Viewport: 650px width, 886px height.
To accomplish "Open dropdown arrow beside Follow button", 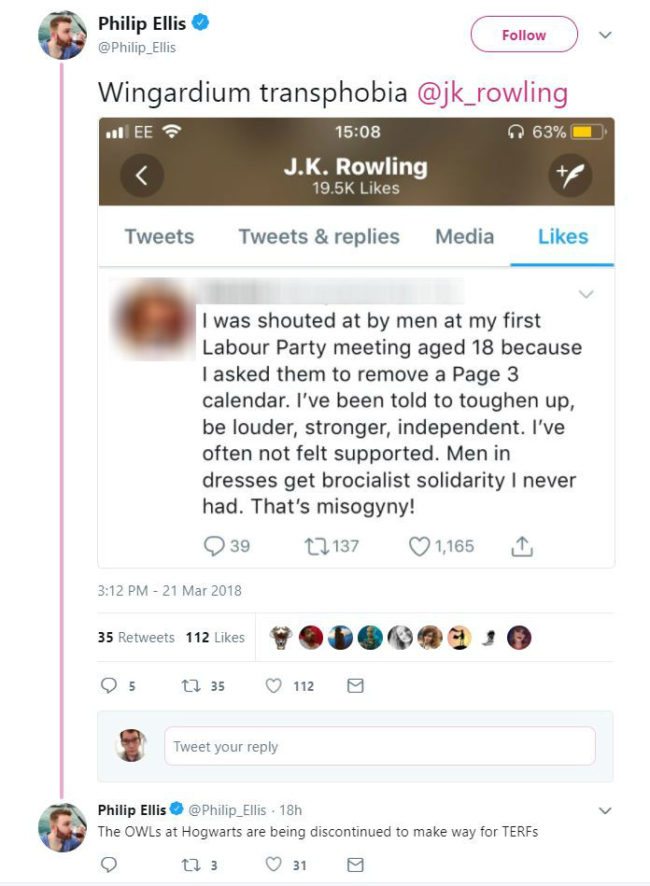I will pos(604,35).
